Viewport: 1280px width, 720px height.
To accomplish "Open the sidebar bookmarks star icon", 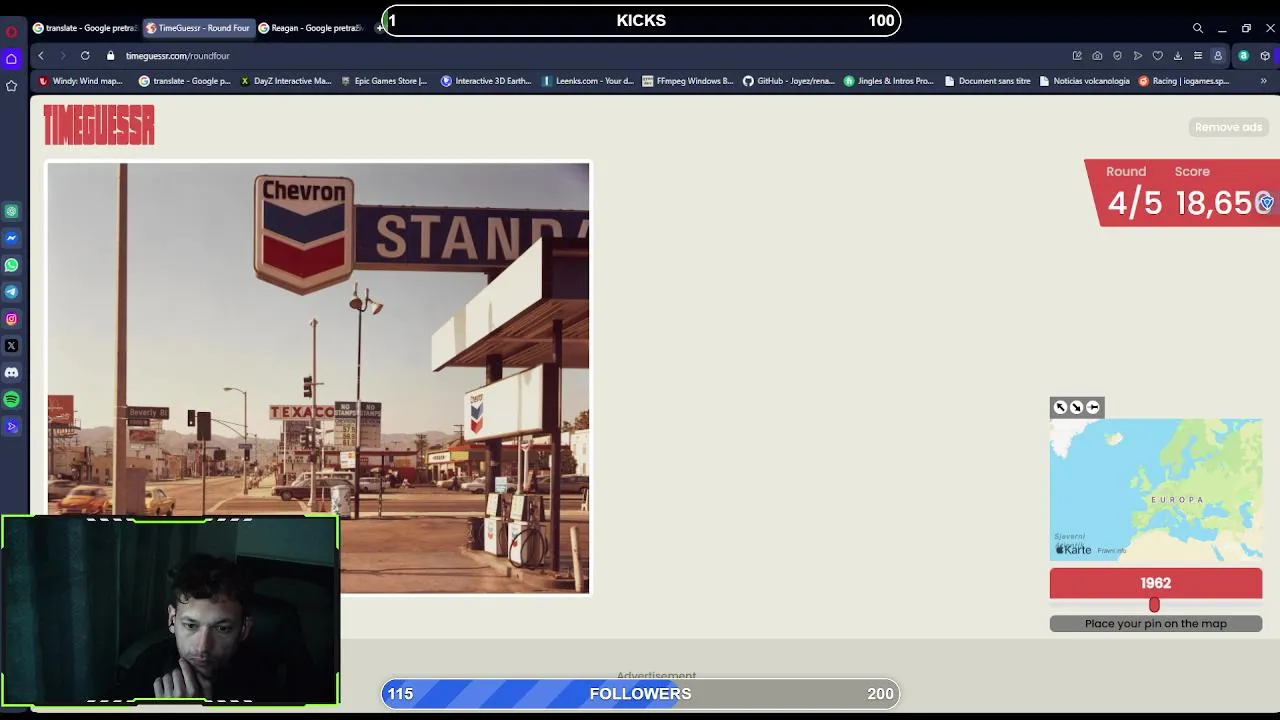I will [x=12, y=86].
